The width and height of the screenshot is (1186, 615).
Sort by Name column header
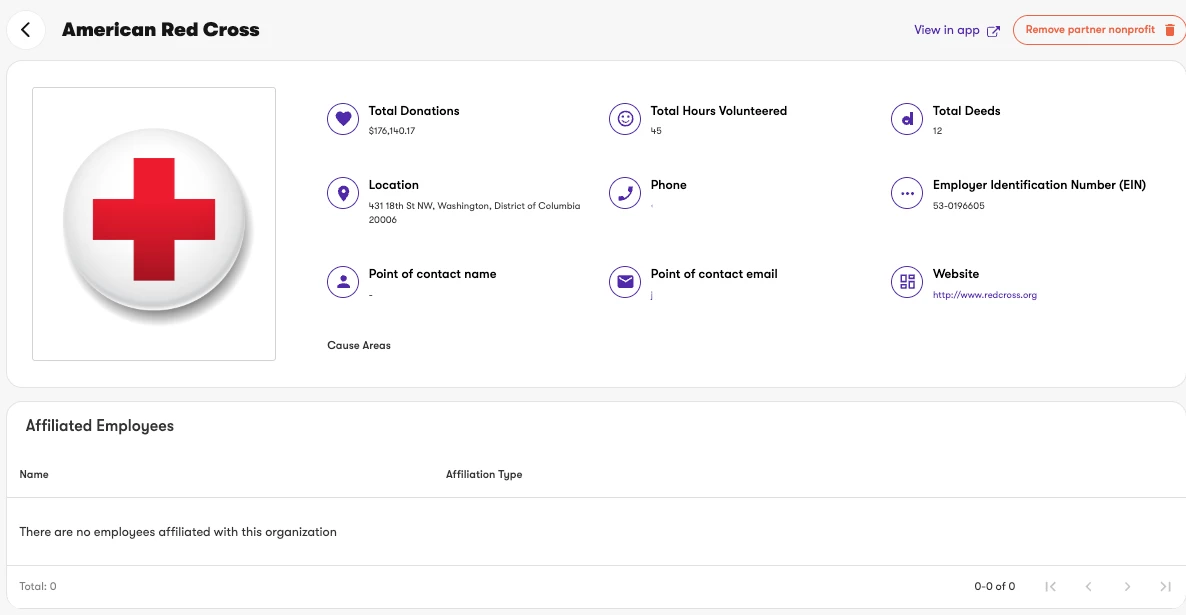tap(34, 474)
